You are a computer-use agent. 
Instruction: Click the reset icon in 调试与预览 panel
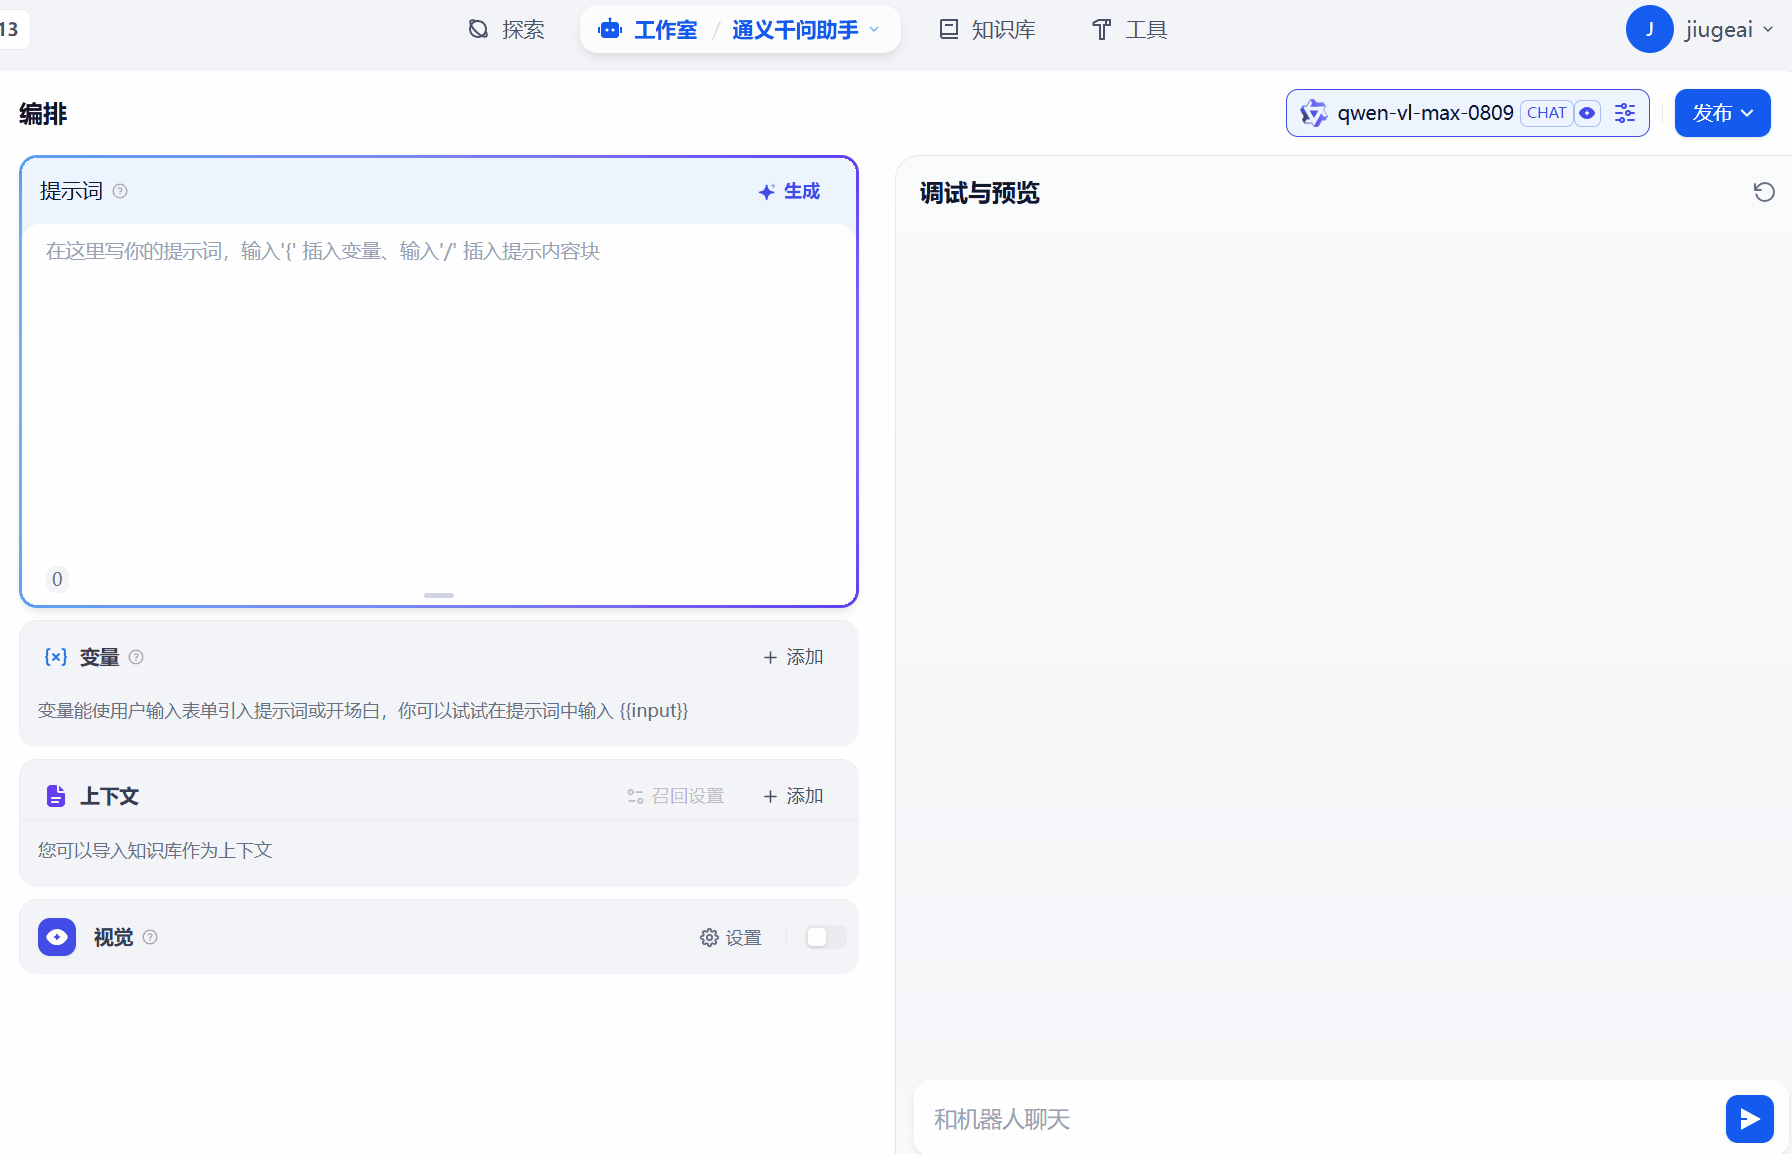pos(1764,191)
